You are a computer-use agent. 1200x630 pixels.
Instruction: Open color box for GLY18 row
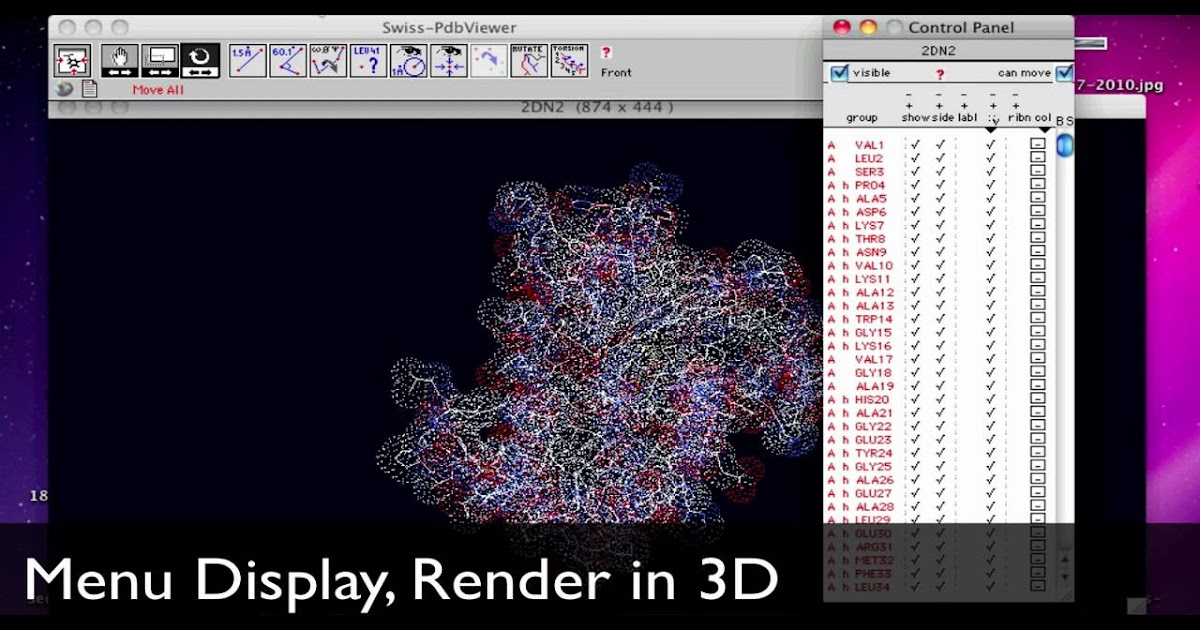[1038, 373]
